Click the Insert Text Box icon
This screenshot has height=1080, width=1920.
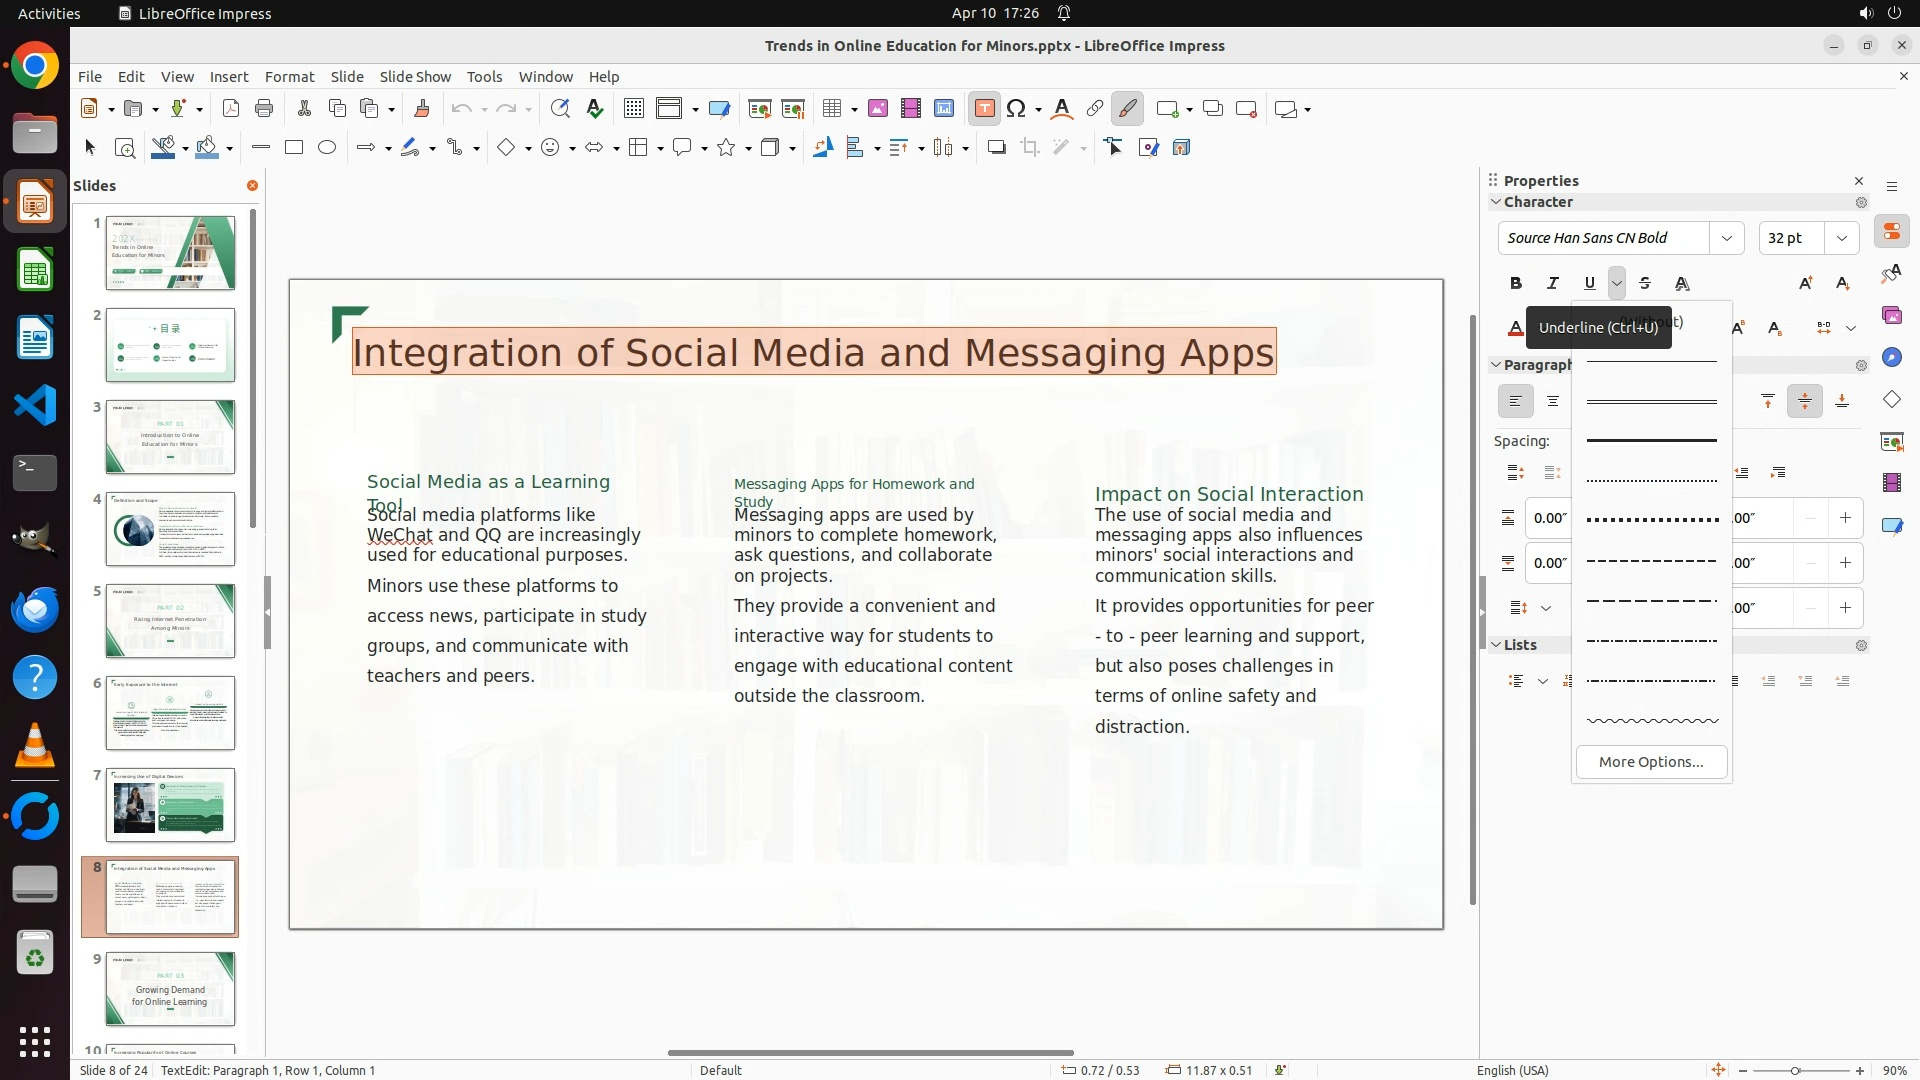click(984, 109)
